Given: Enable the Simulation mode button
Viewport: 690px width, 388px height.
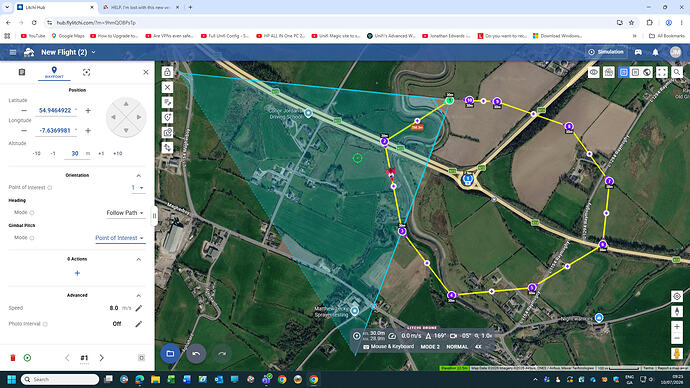Looking at the screenshot, I should [x=606, y=52].
